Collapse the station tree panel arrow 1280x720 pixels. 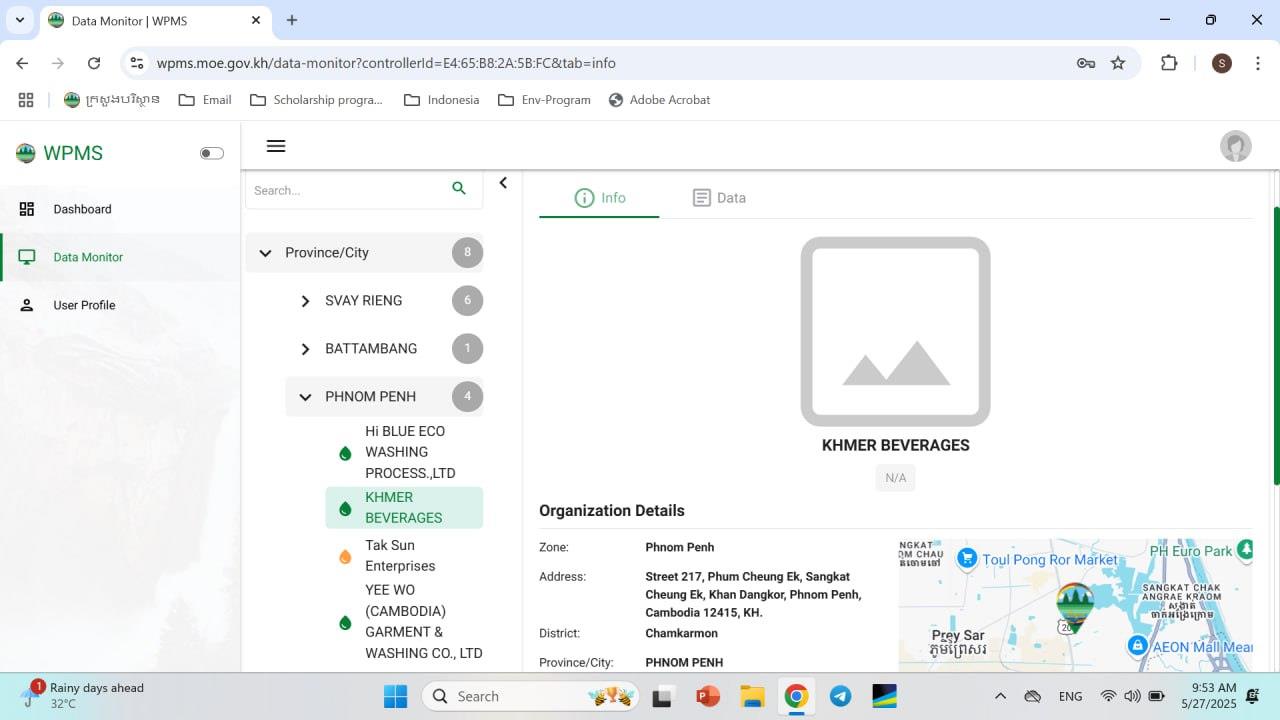click(x=503, y=183)
